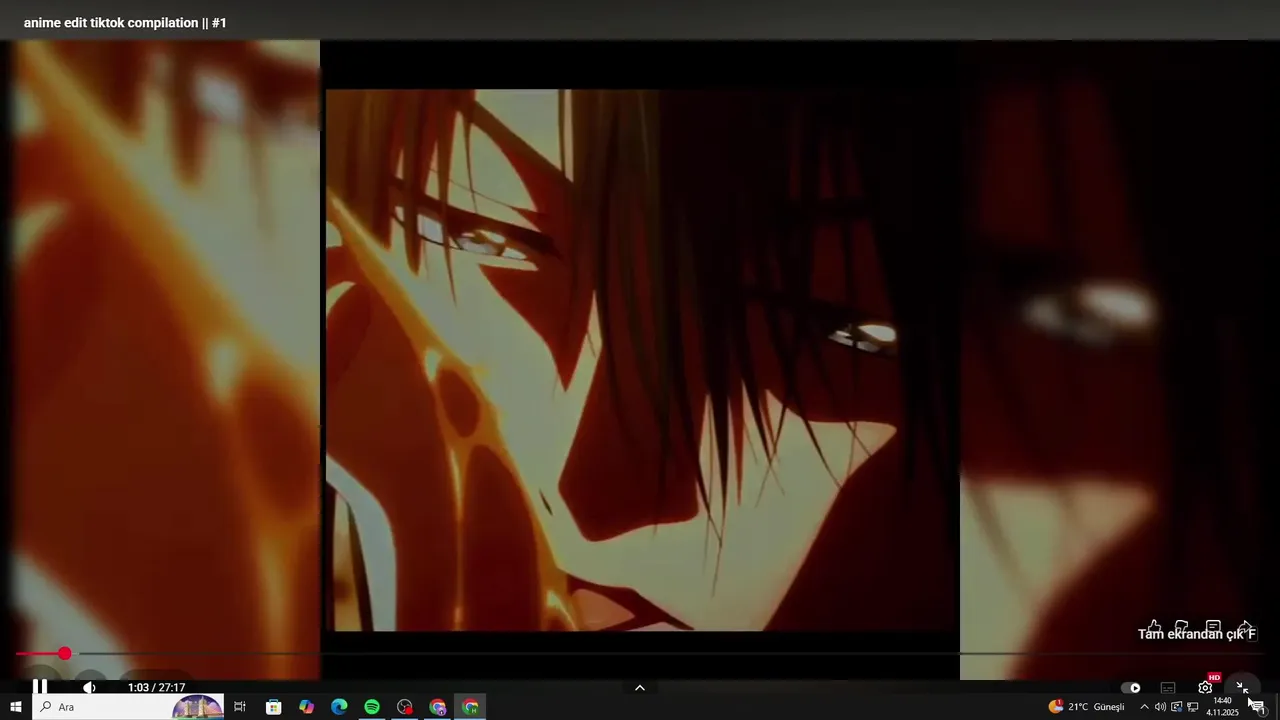Click the red playhead scrubber knob
1280x720 pixels.
(x=65, y=653)
